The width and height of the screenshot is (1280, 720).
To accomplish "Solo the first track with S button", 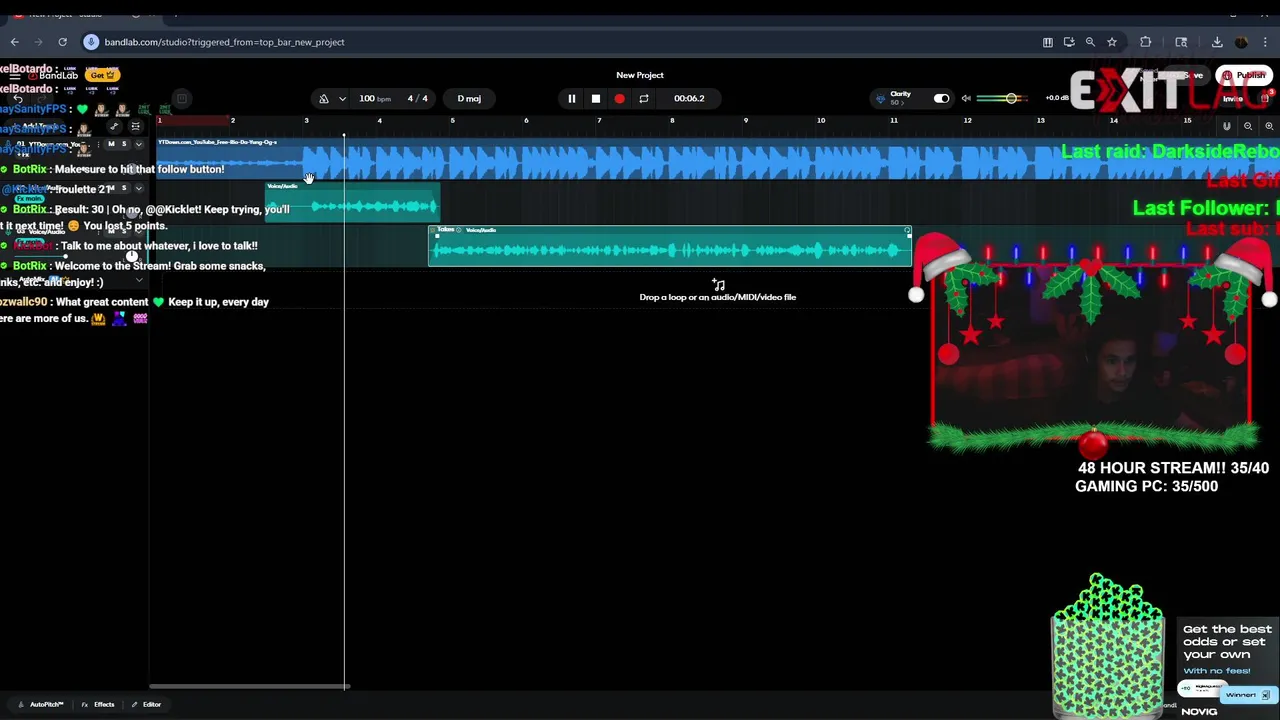I will coord(124,145).
